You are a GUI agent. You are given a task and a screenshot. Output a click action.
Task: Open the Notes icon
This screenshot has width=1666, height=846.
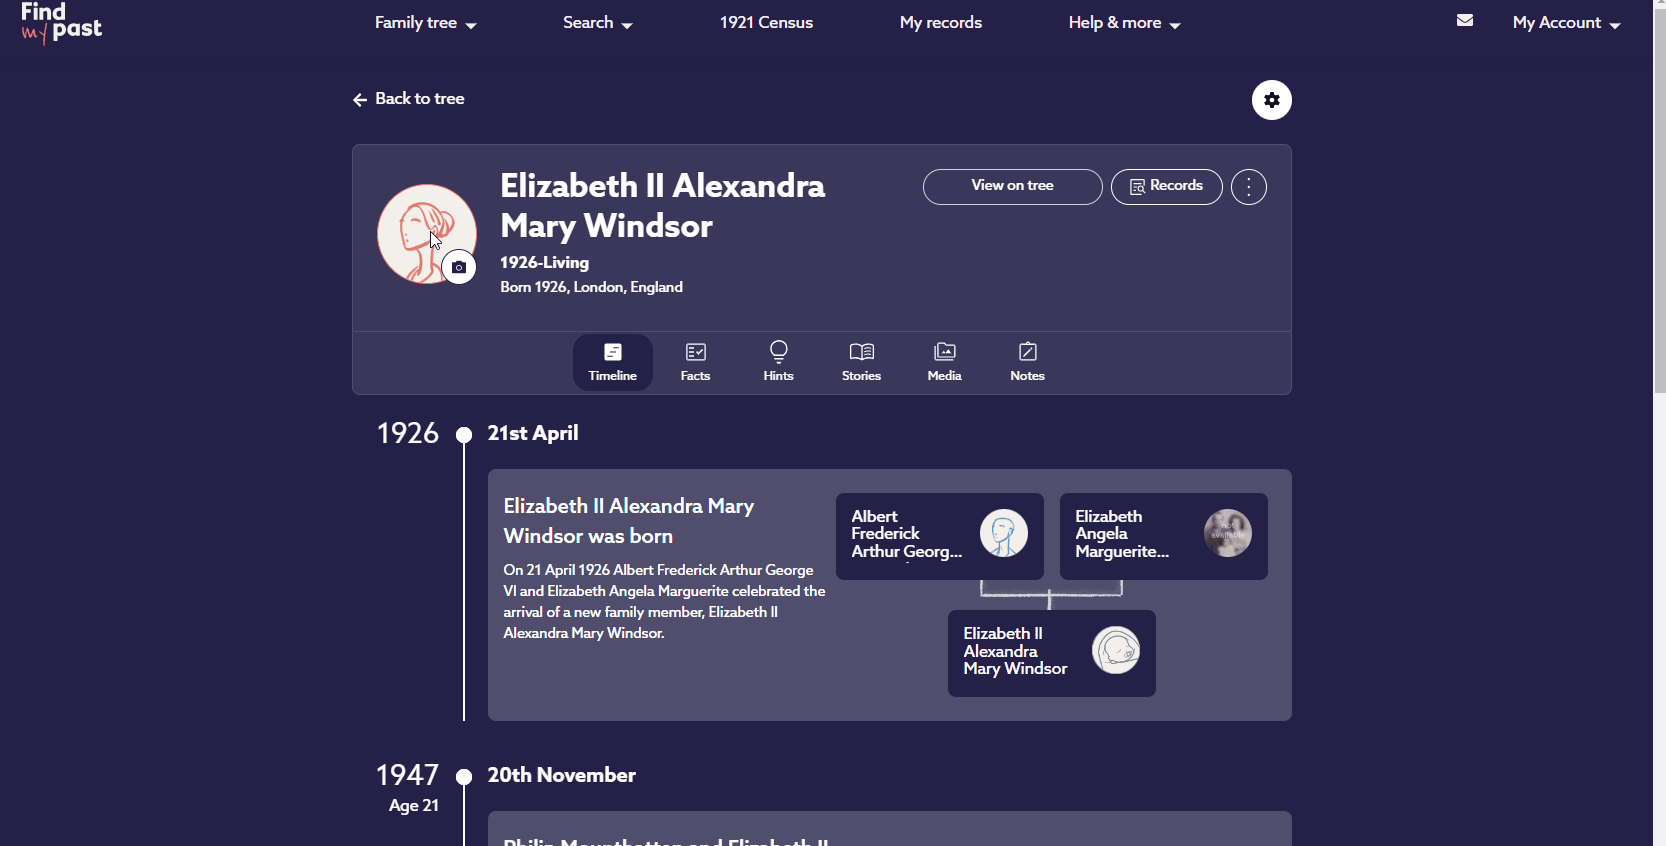[x=1027, y=360]
